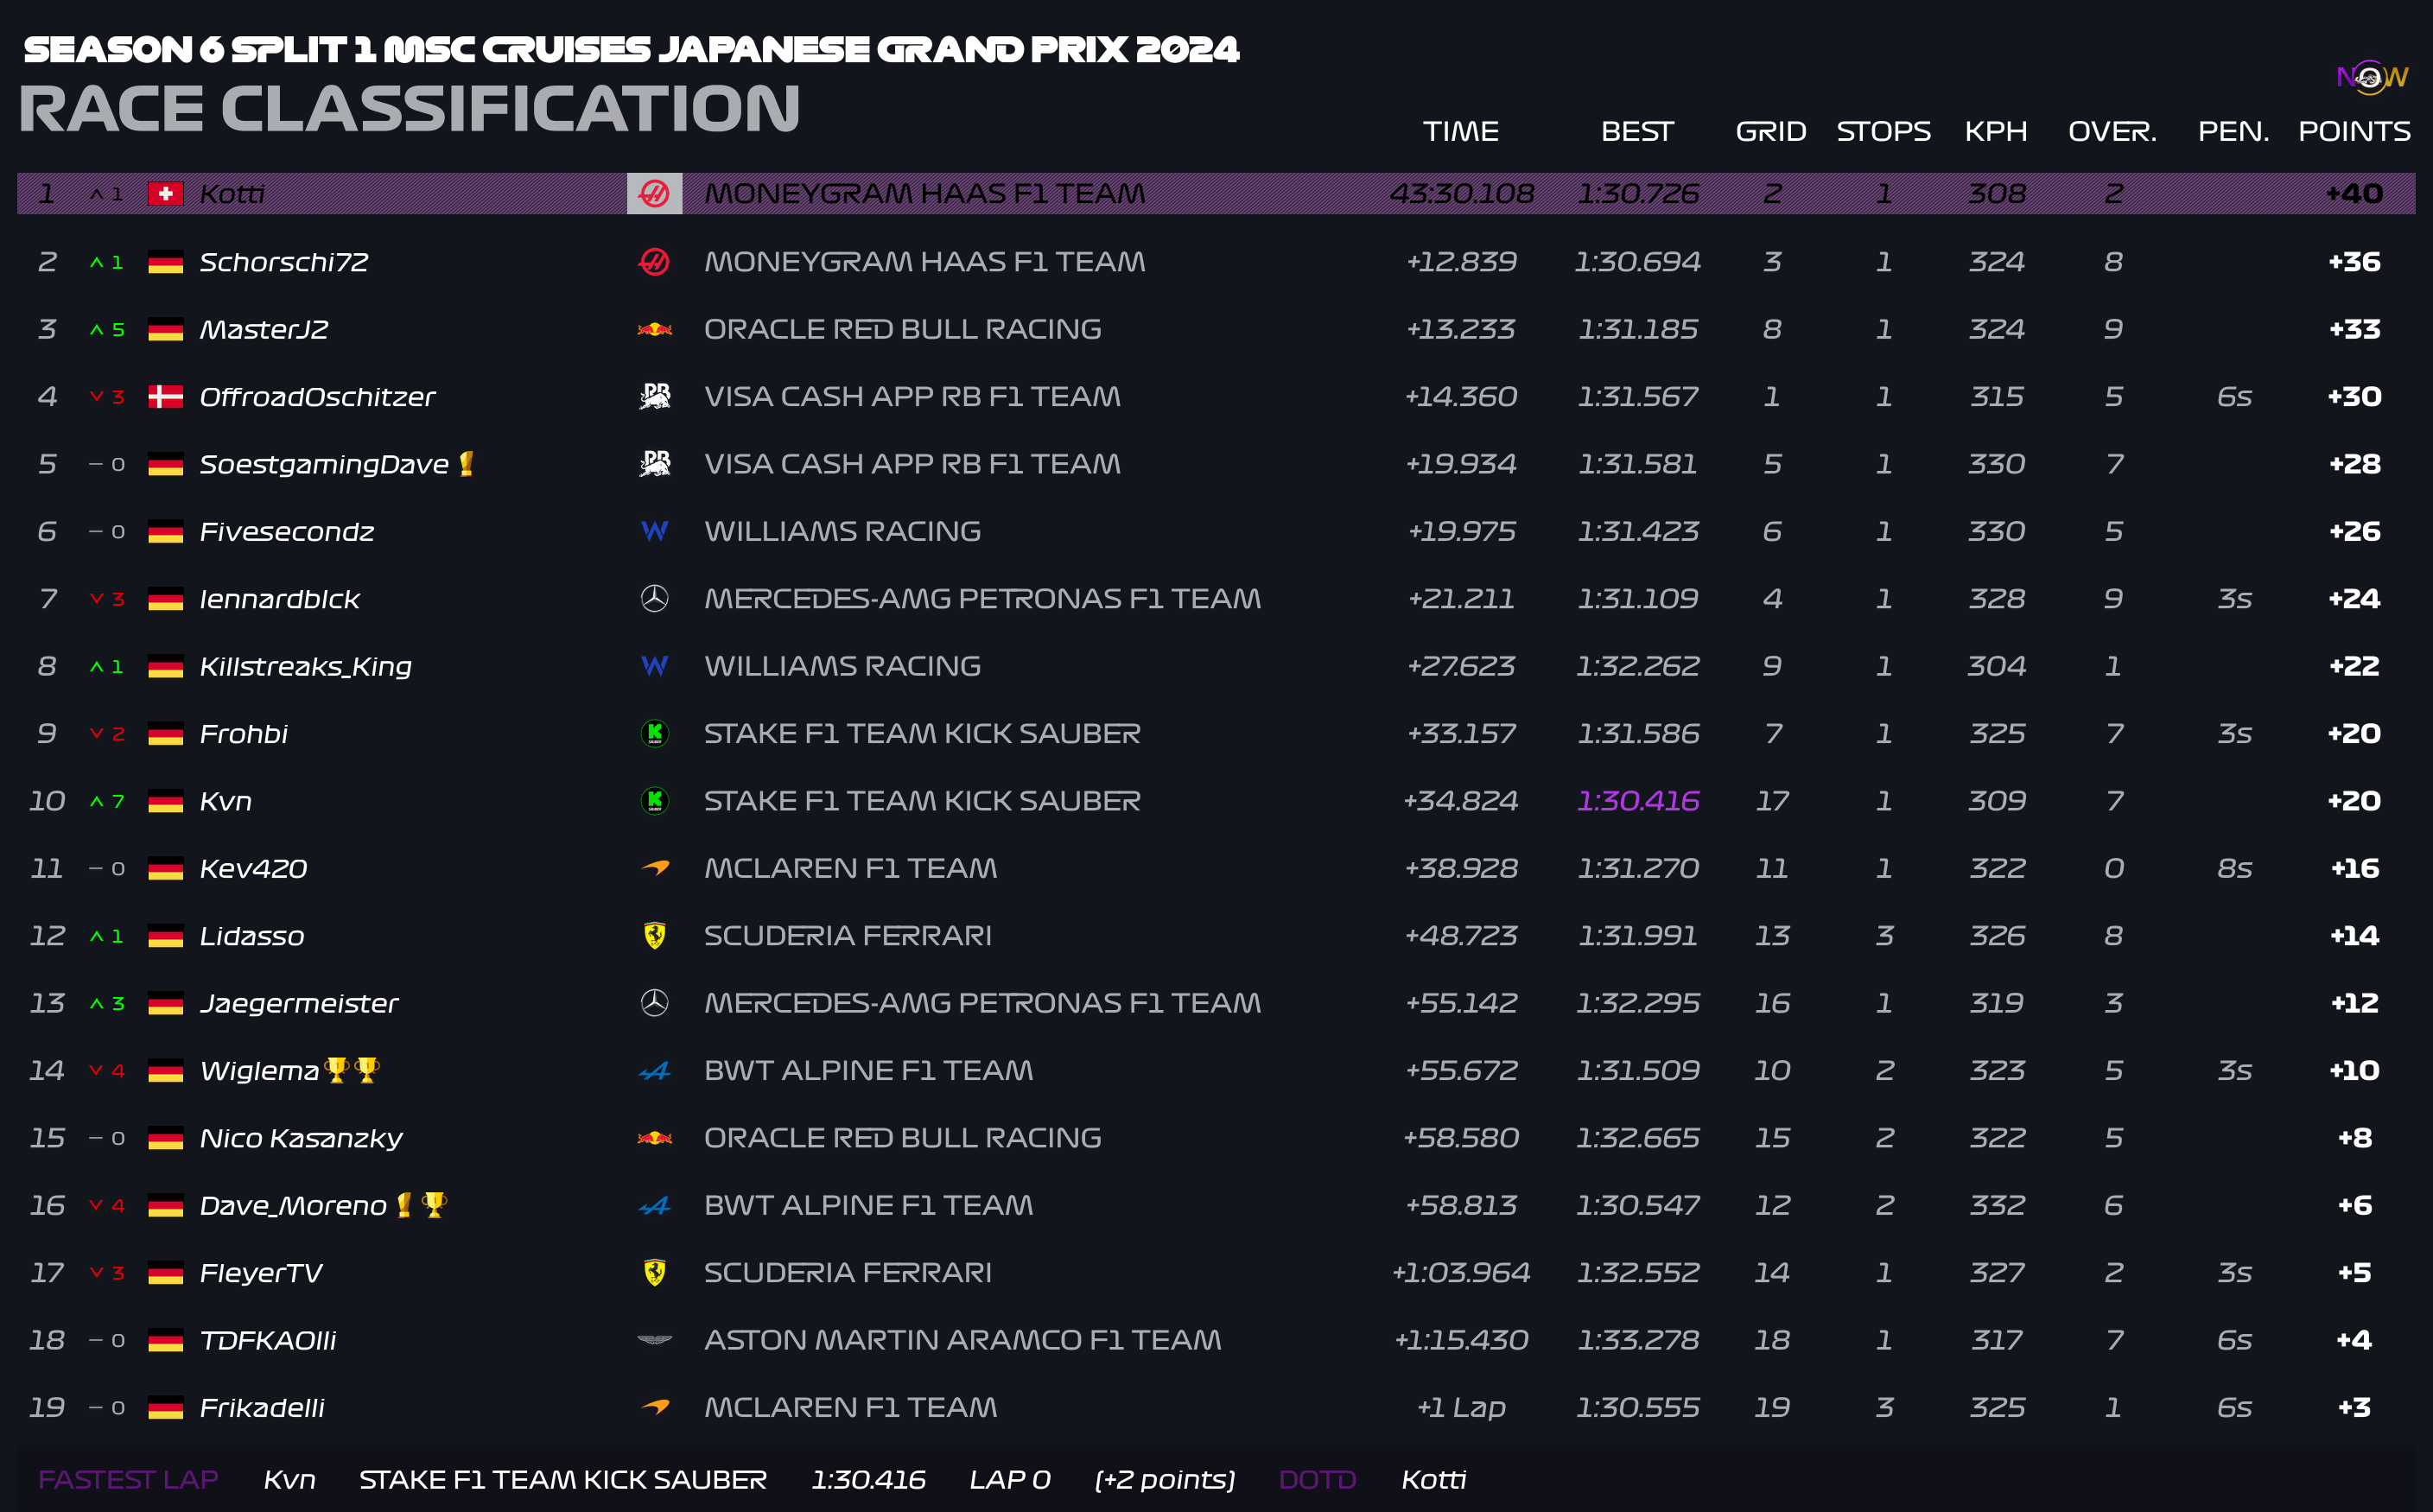Click the +1 Lap time for Frikadelli
Screen dimensions: 2433x1512
[1461, 1407]
